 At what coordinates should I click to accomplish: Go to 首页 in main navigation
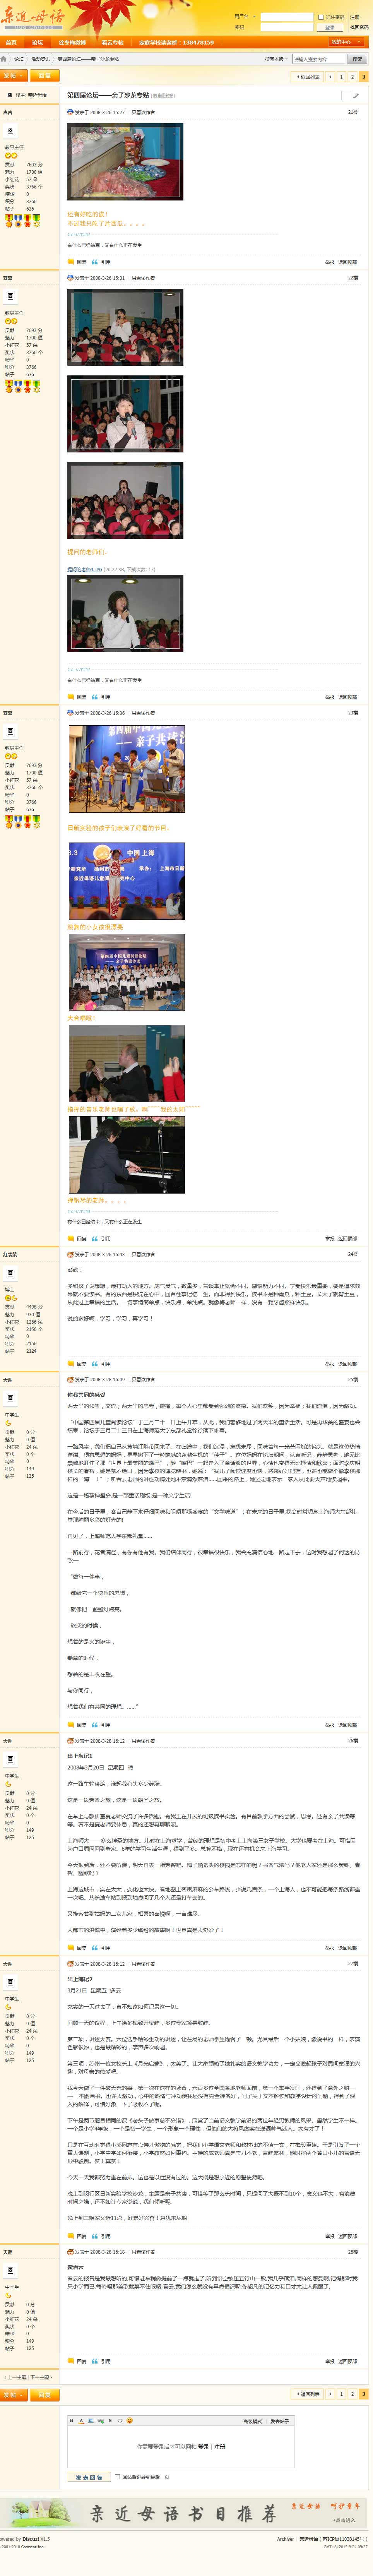[x=11, y=42]
